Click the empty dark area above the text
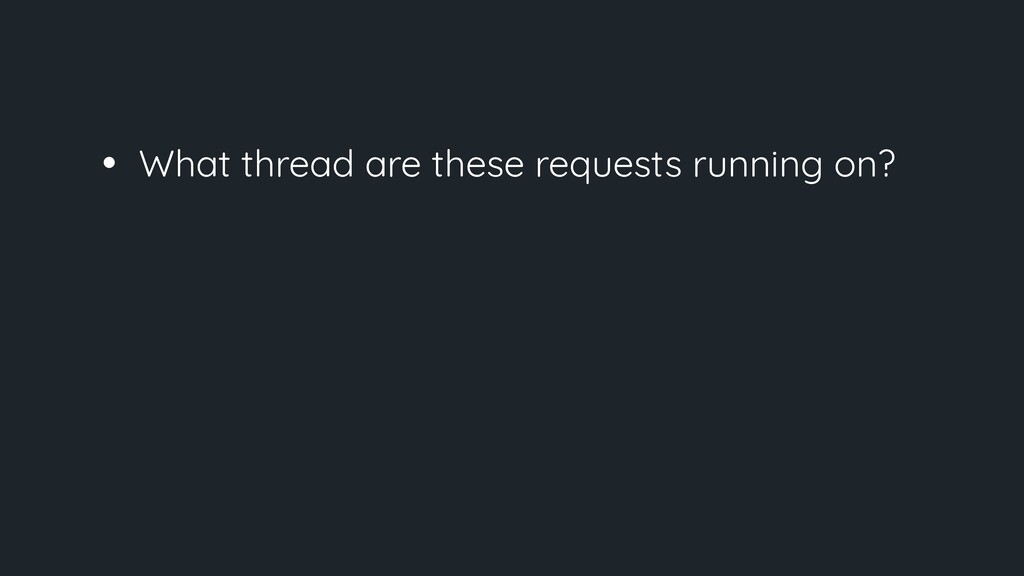This screenshot has height=576, width=1024. [512, 70]
